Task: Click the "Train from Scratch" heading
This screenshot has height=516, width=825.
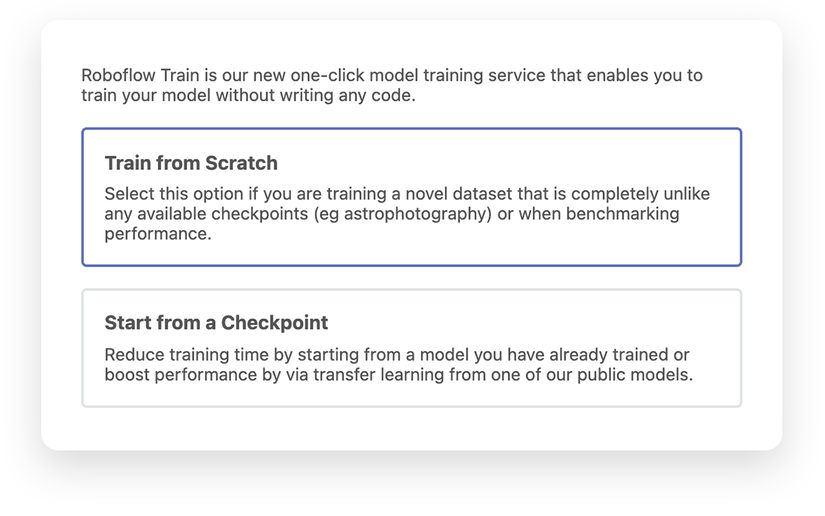Action: coord(191,163)
